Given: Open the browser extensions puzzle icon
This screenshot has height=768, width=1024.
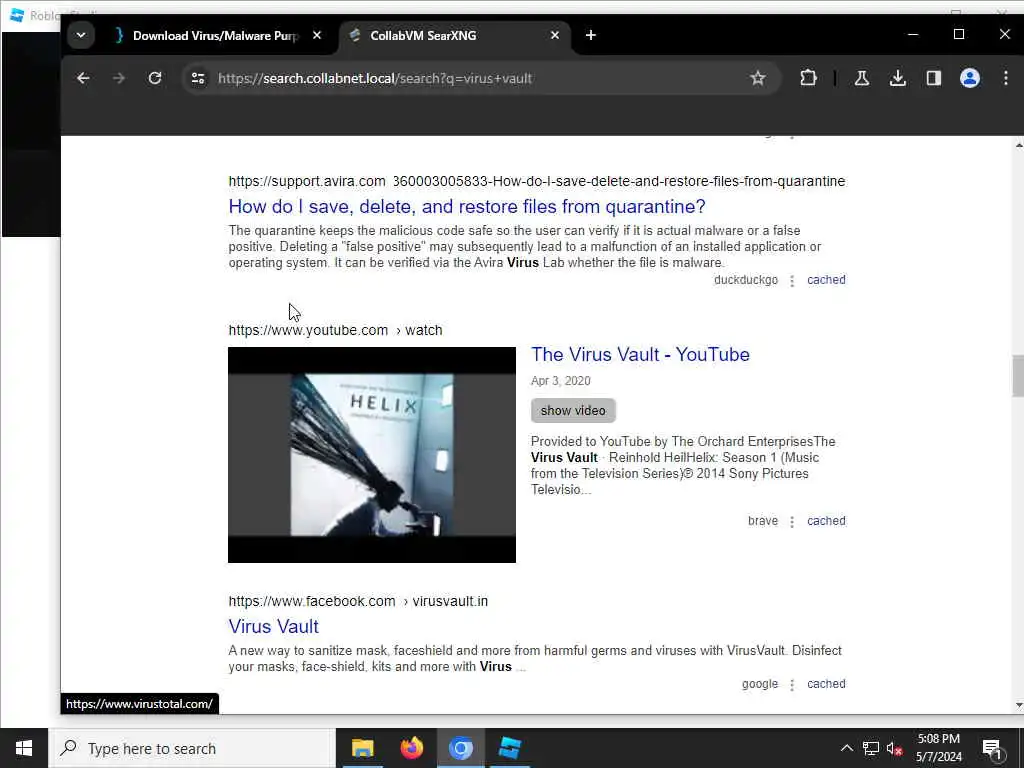Looking at the screenshot, I should pyautogui.click(x=808, y=78).
